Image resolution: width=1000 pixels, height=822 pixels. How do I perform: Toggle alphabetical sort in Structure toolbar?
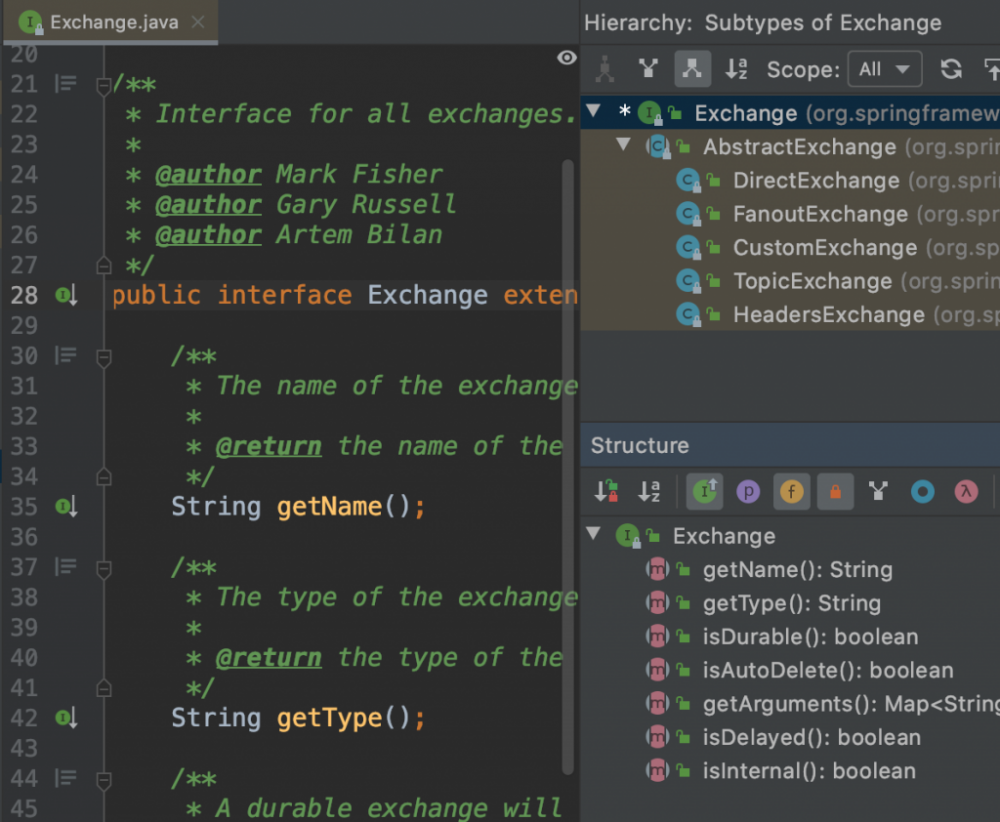point(649,491)
